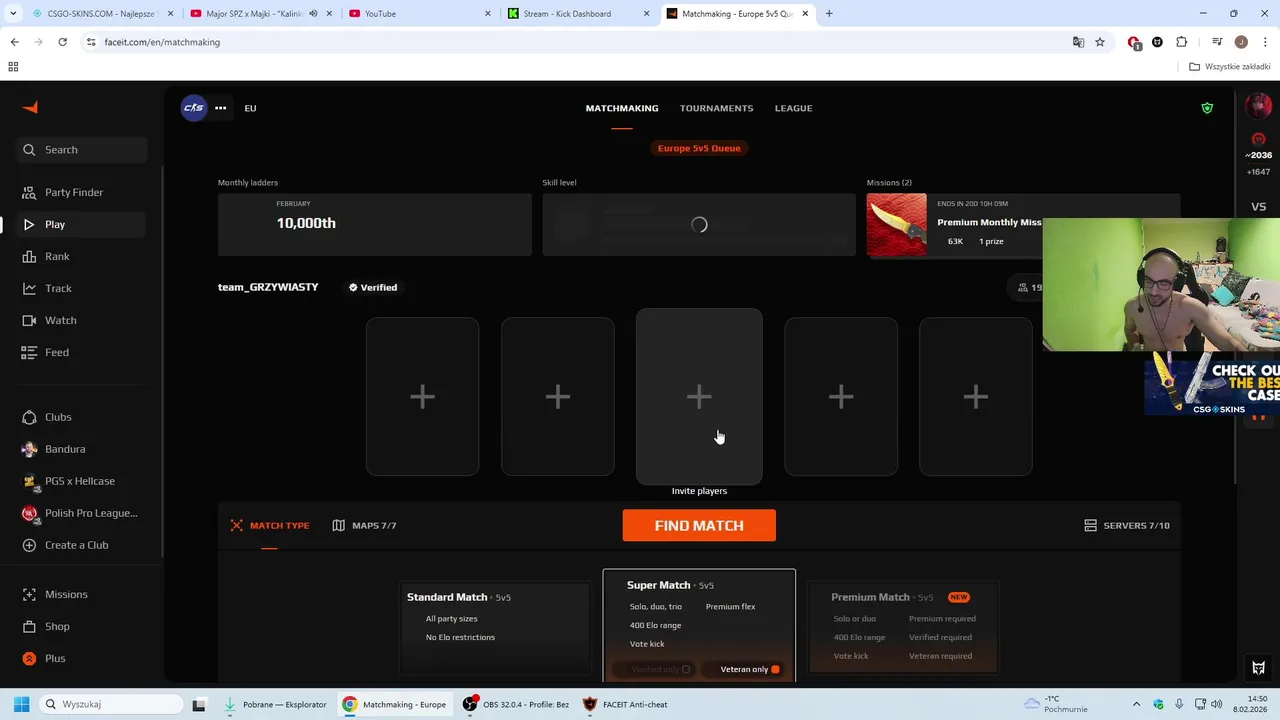Click the green anti-cheat shield icon
This screenshot has height=720, width=1280.
pyautogui.click(x=1207, y=108)
